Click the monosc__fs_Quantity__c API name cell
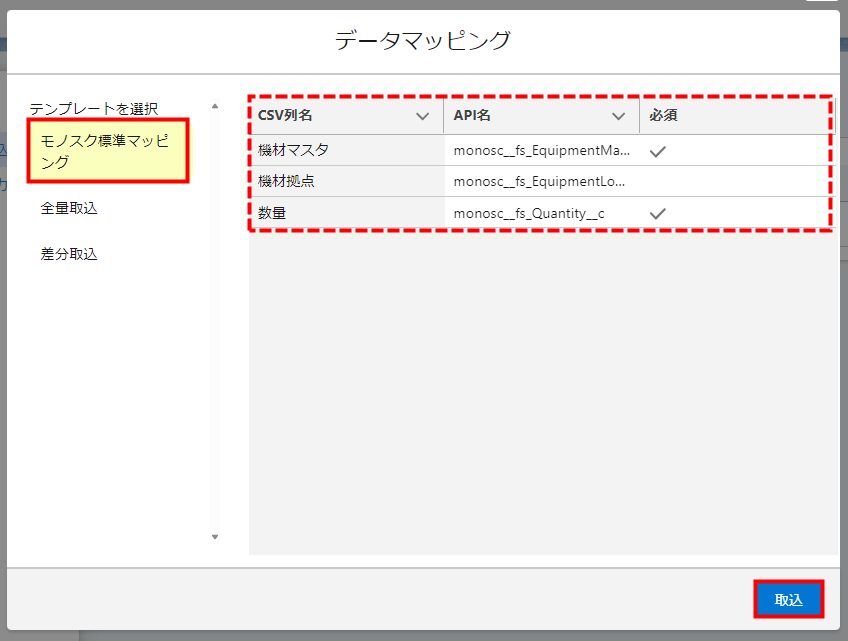848x641 pixels. pos(529,213)
